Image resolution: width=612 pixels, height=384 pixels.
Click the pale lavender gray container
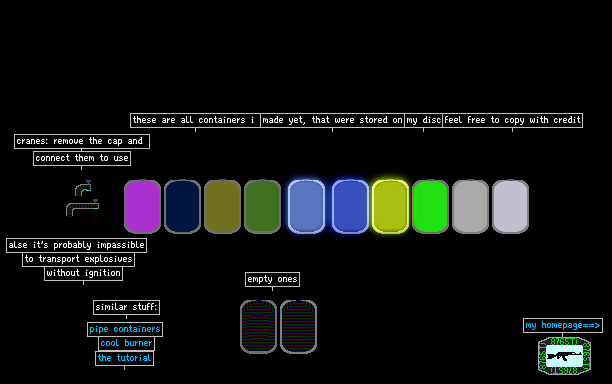511,206
